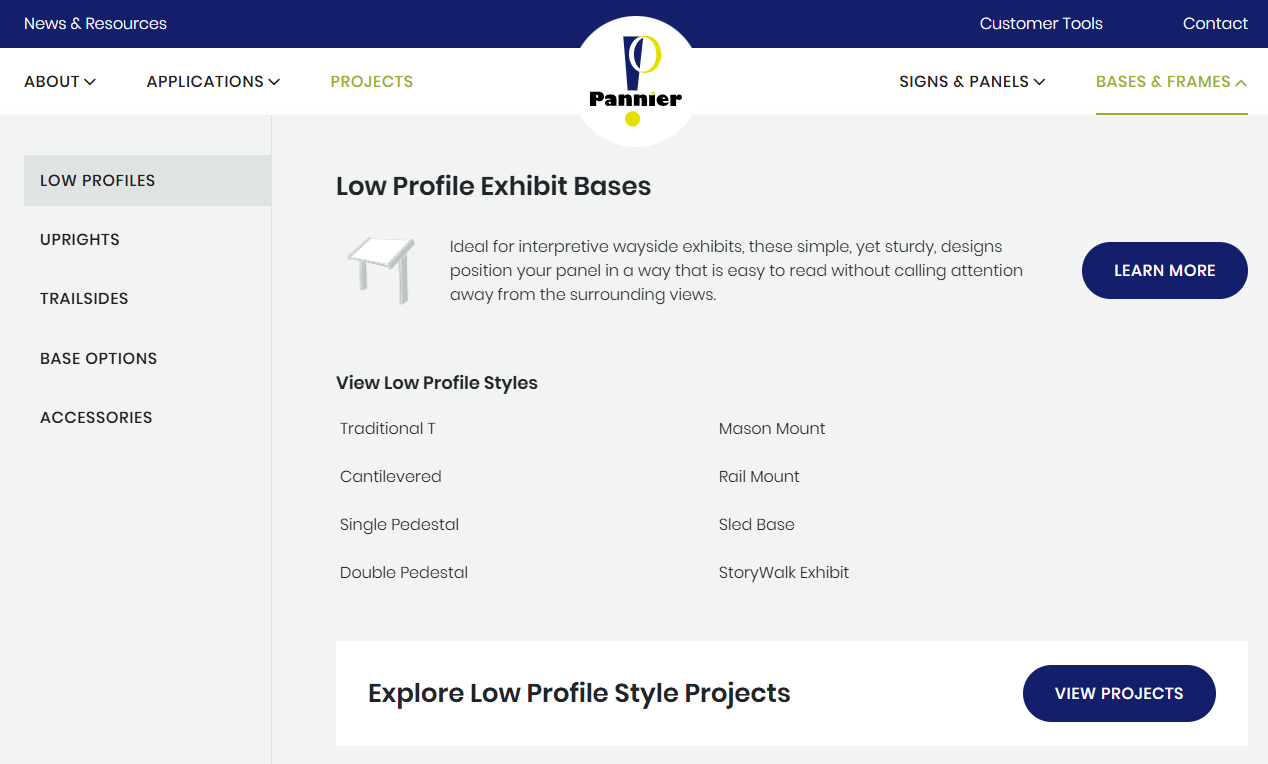Select Trailsides in the sidebar
The height and width of the screenshot is (764, 1268).
coord(84,299)
